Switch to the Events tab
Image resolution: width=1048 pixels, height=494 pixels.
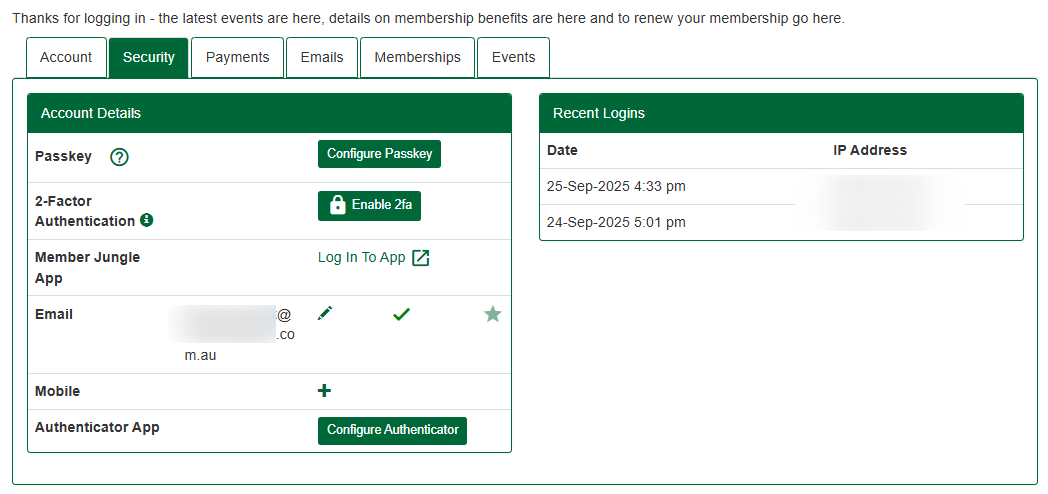[513, 57]
